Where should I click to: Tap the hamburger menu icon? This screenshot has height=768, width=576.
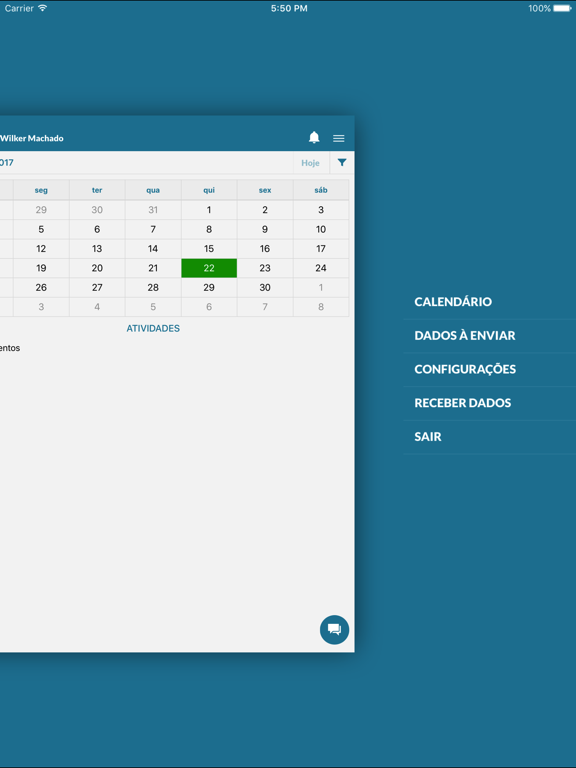point(338,138)
